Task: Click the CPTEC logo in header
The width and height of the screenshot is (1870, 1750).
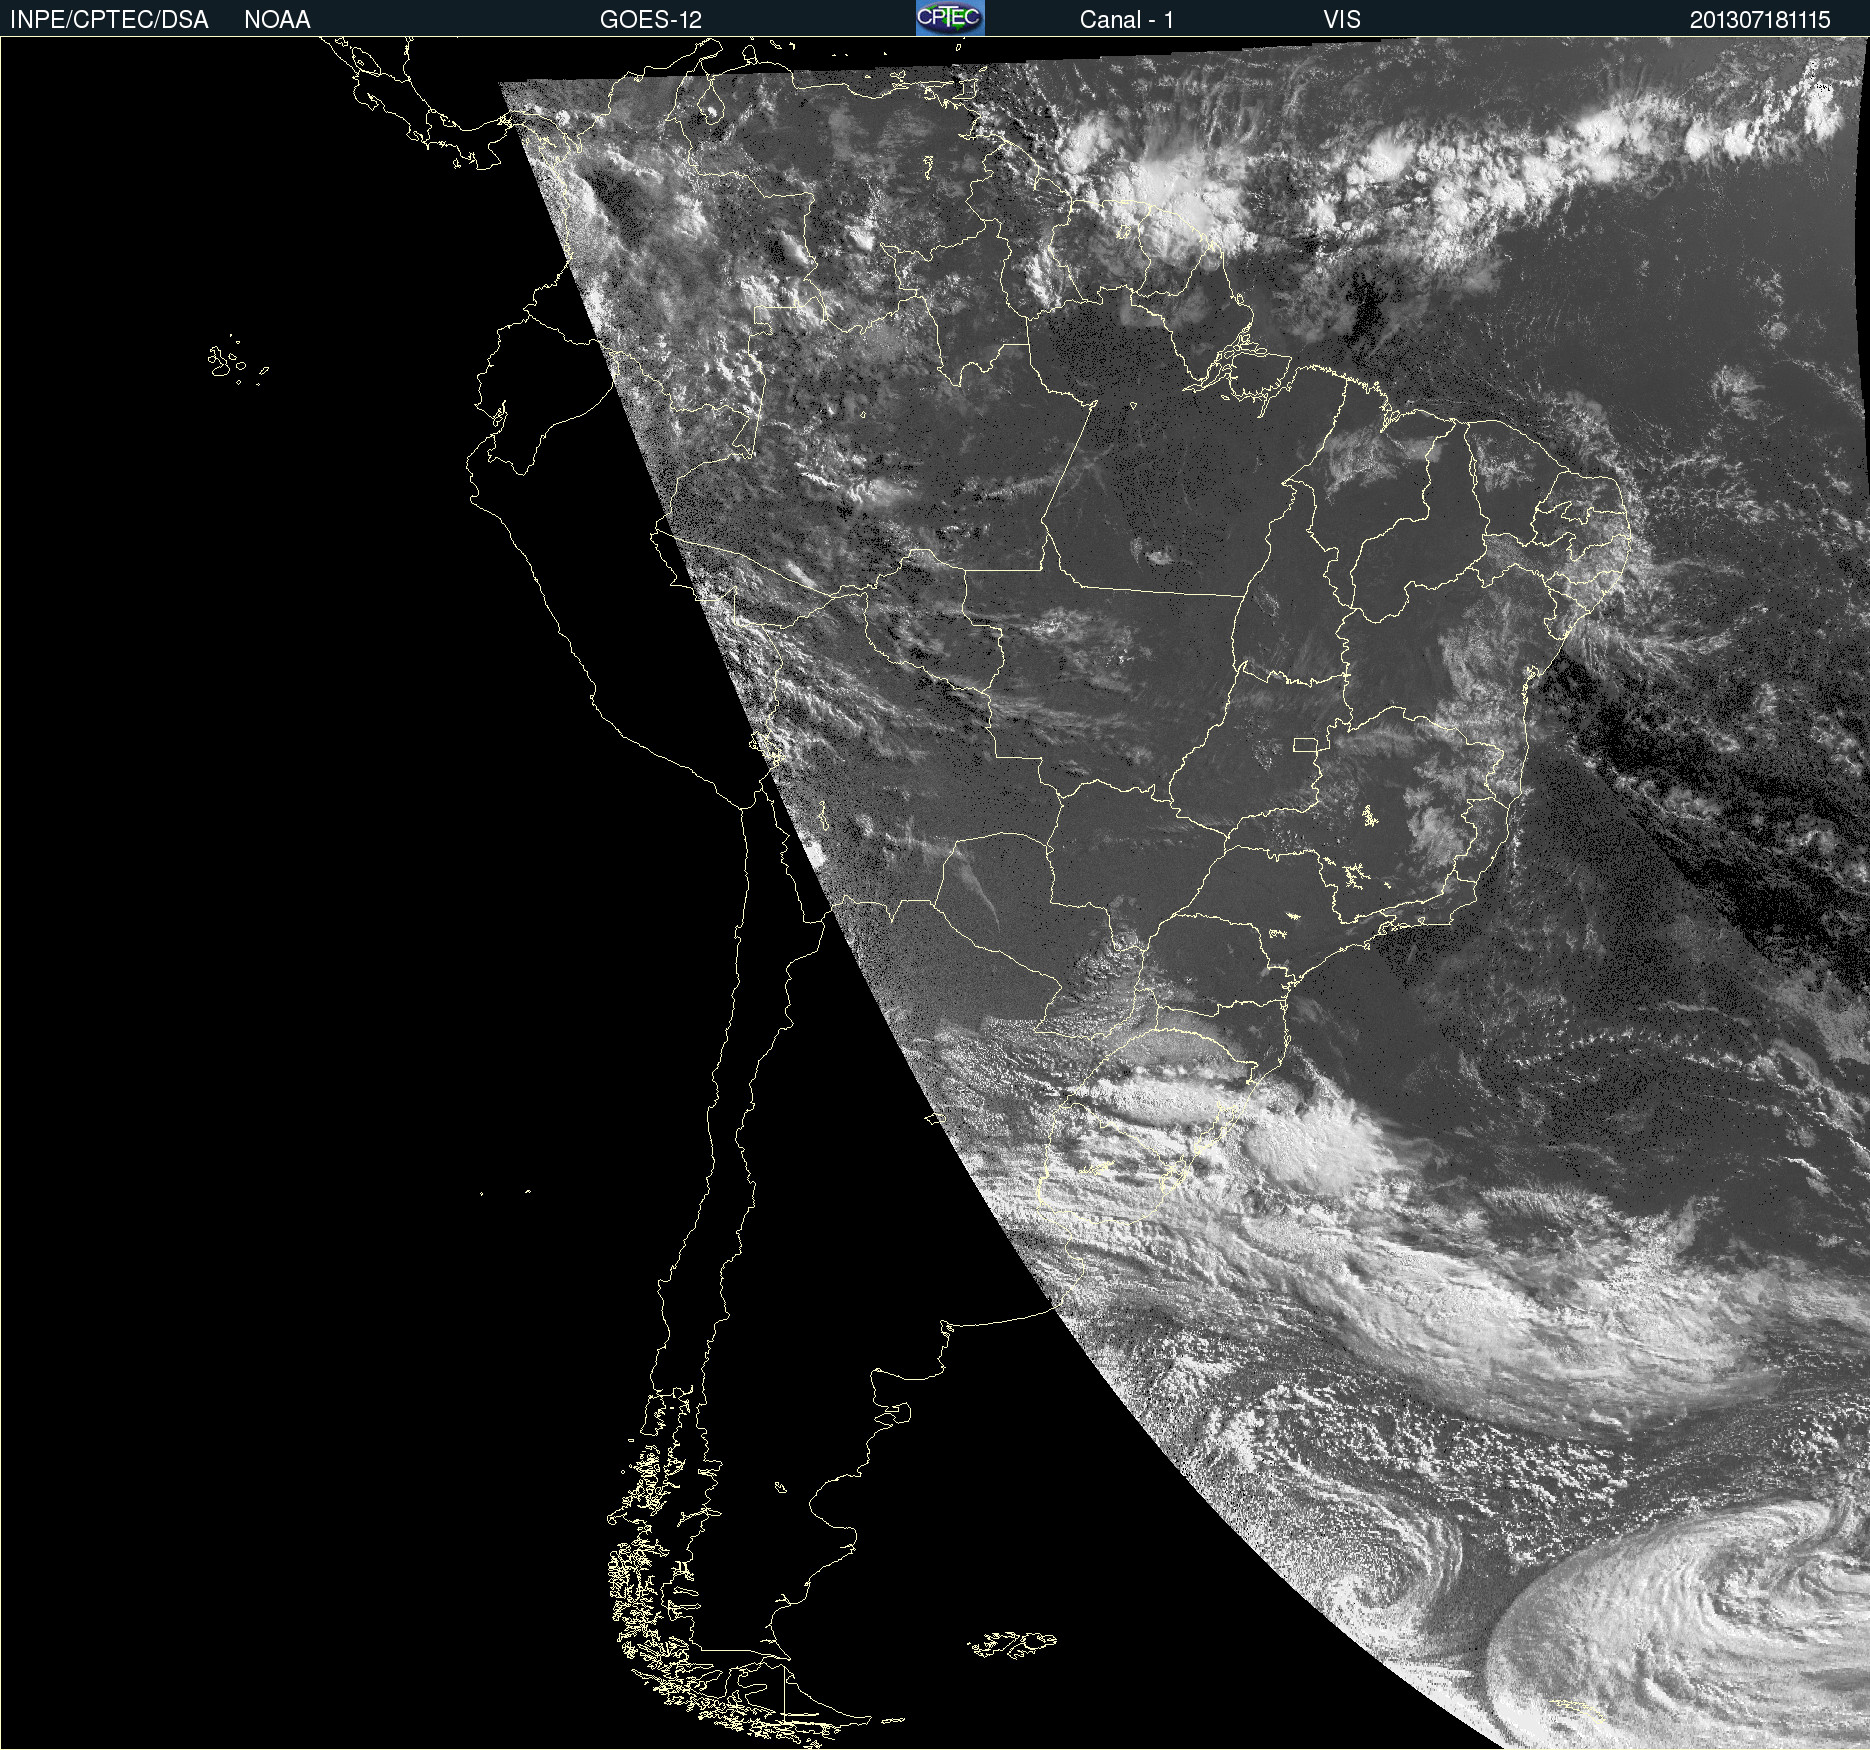Action: pos(950,18)
